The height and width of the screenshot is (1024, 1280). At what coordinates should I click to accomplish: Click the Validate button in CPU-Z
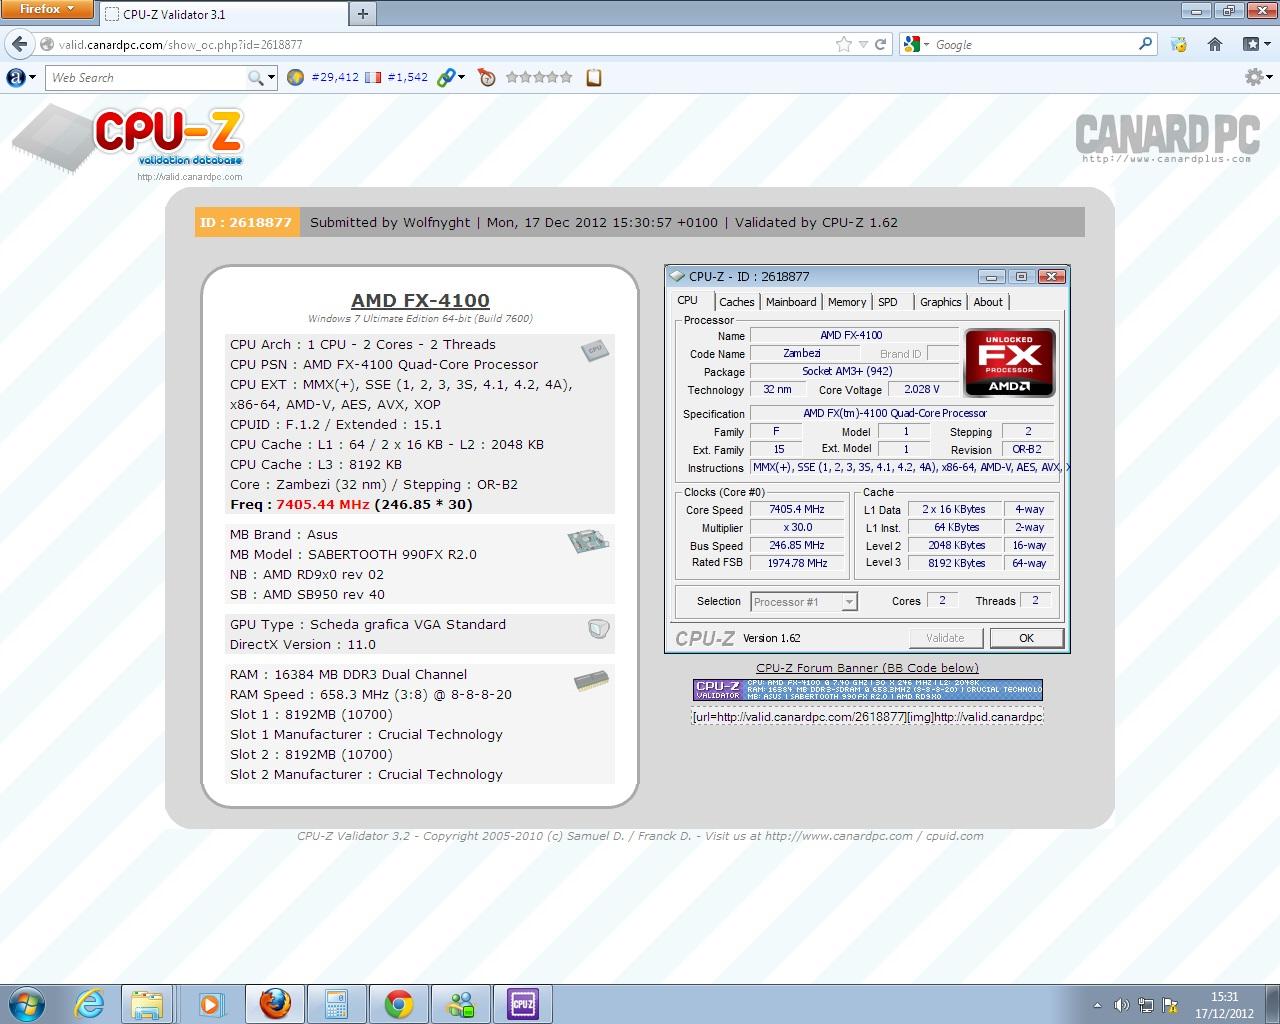click(x=946, y=638)
